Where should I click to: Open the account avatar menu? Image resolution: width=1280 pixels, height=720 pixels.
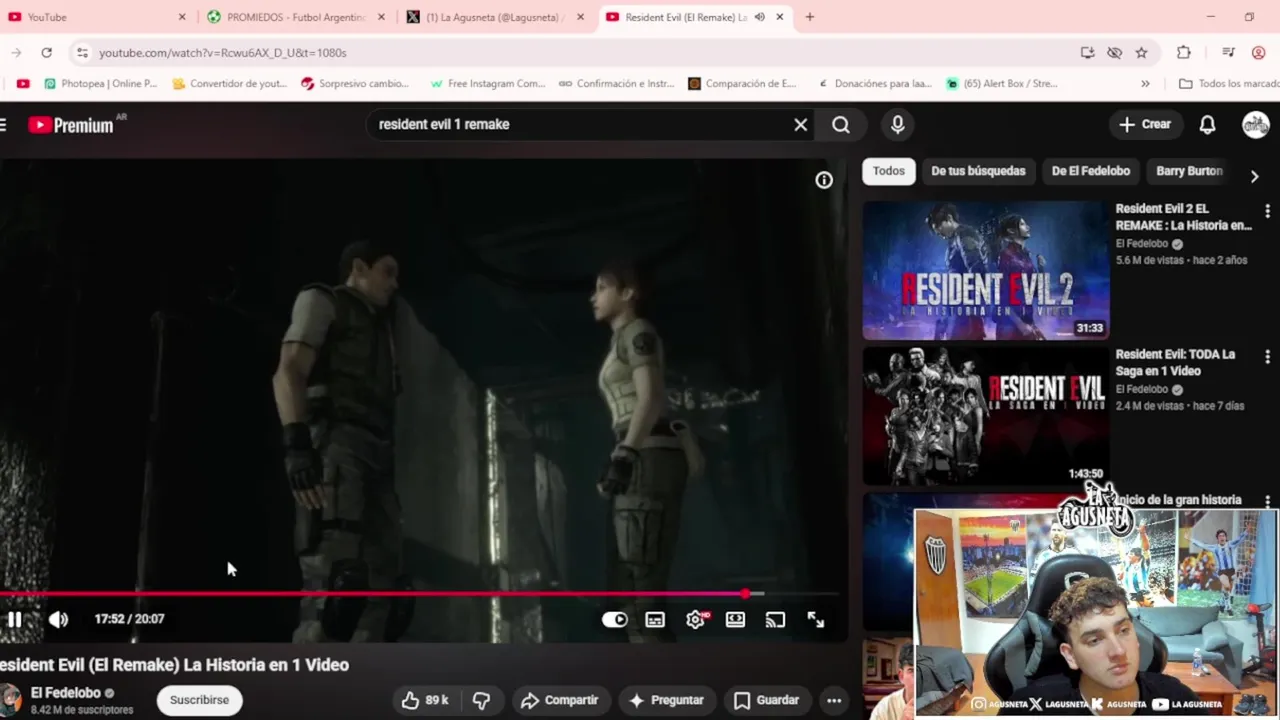click(x=1255, y=124)
